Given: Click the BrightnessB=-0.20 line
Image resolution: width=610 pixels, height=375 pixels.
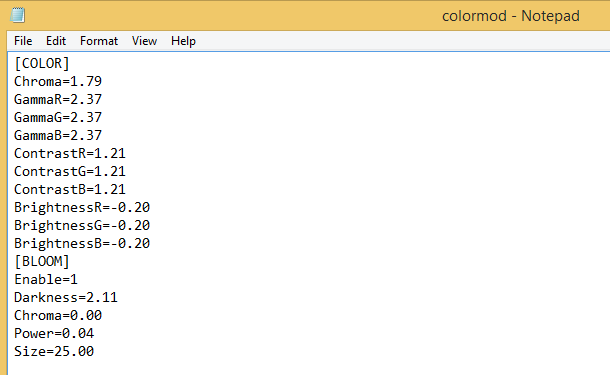Looking at the screenshot, I should [x=82, y=243].
